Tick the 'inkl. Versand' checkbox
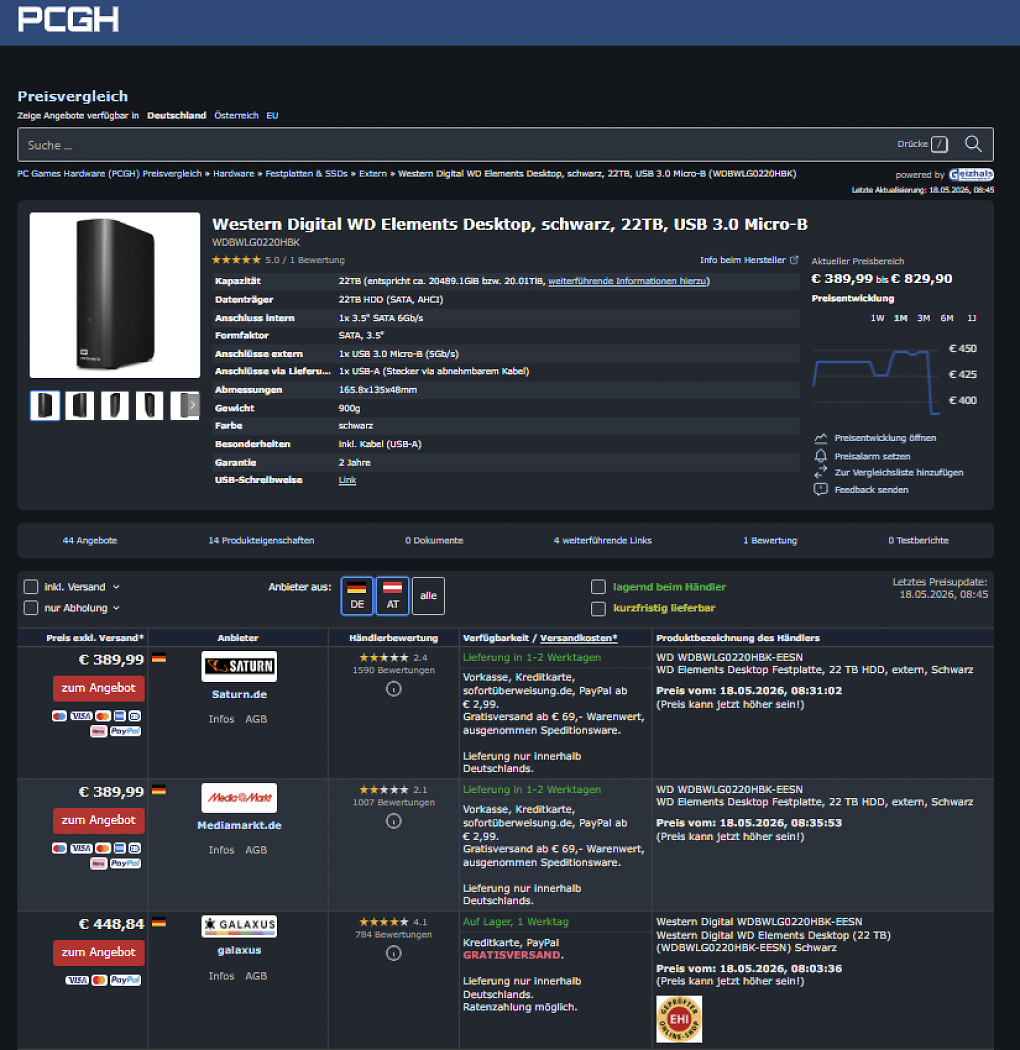This screenshot has width=1020, height=1050. (x=31, y=587)
